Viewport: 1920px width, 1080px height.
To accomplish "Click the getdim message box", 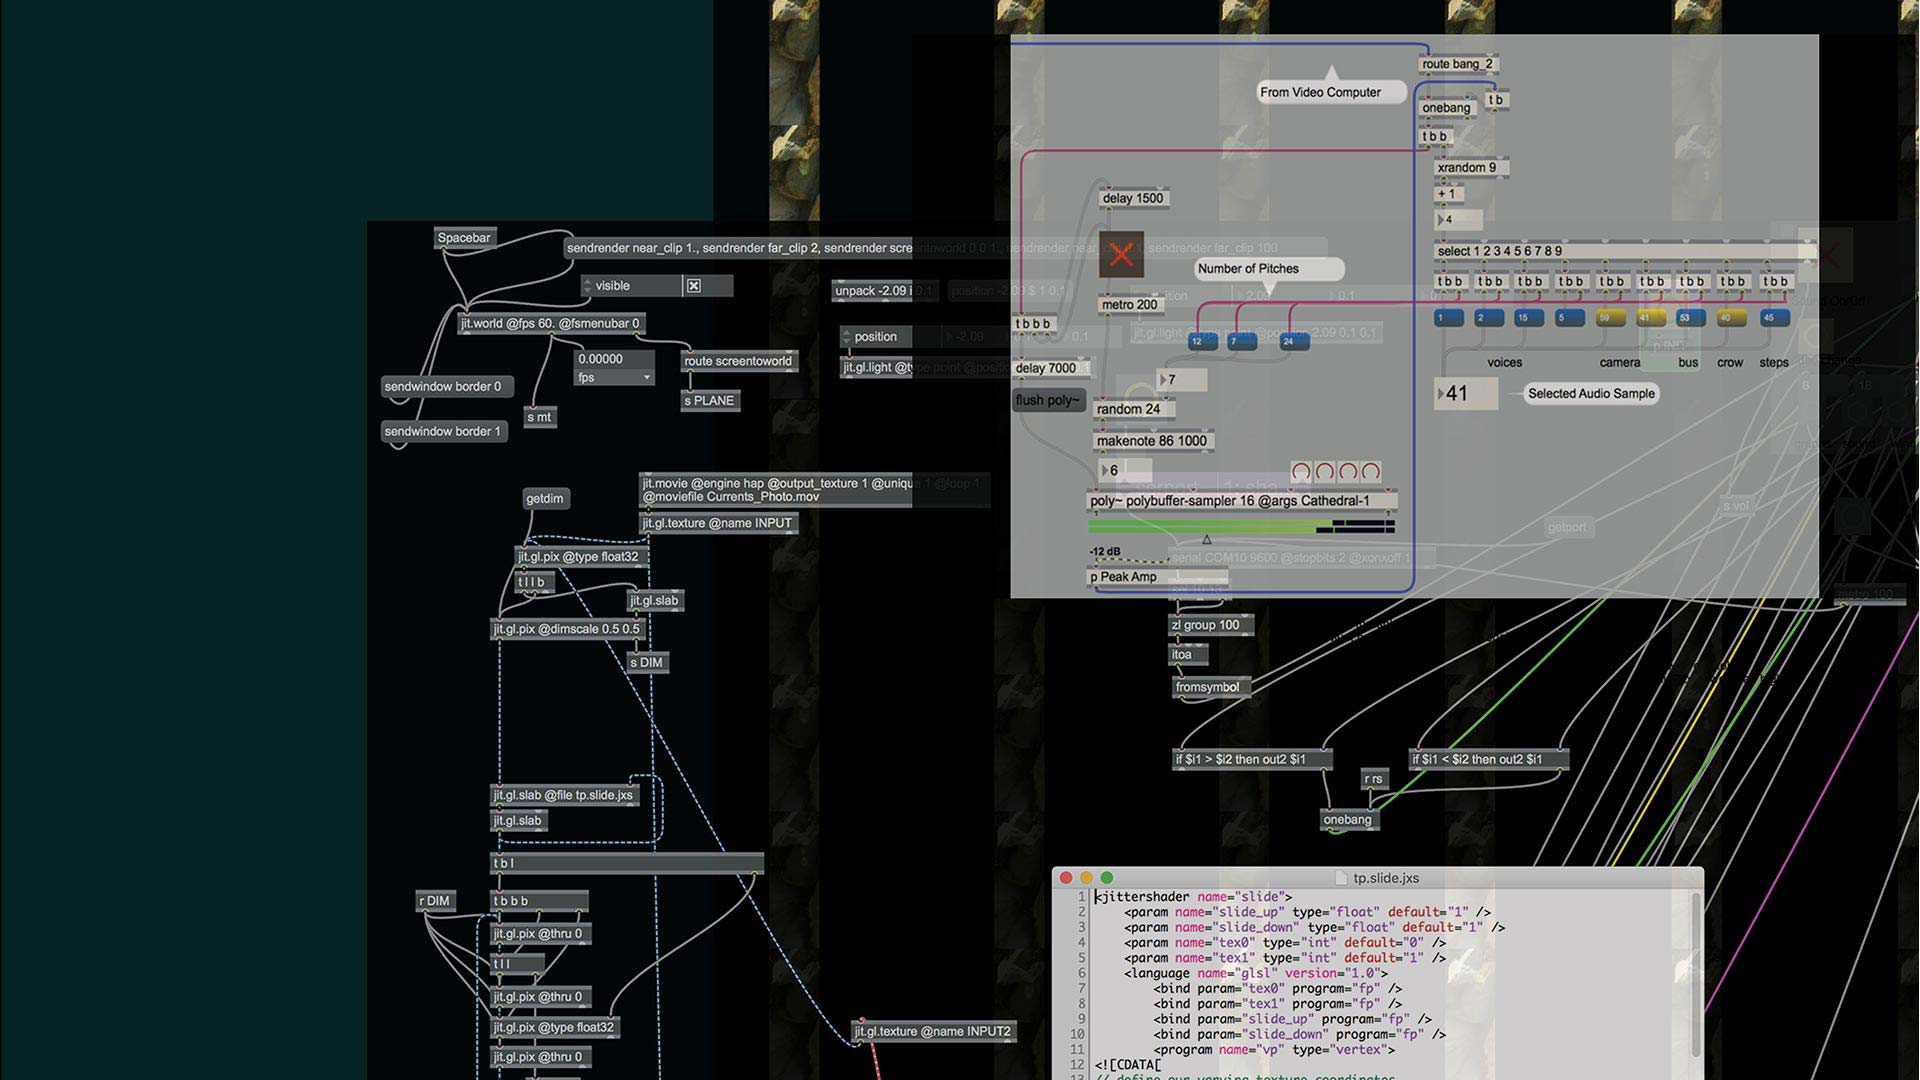I will pyautogui.click(x=545, y=499).
